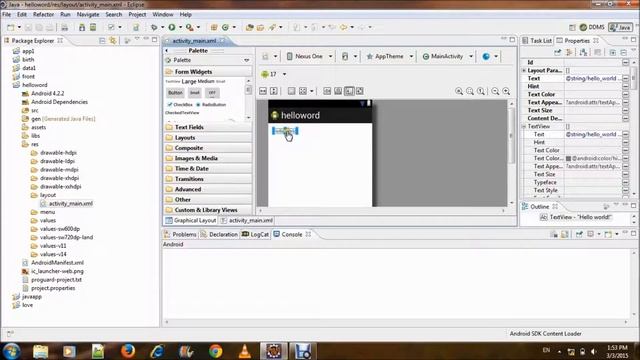The width and height of the screenshot is (640, 360).
Task: Open the Refactor menu
Action: (x=43, y=14)
